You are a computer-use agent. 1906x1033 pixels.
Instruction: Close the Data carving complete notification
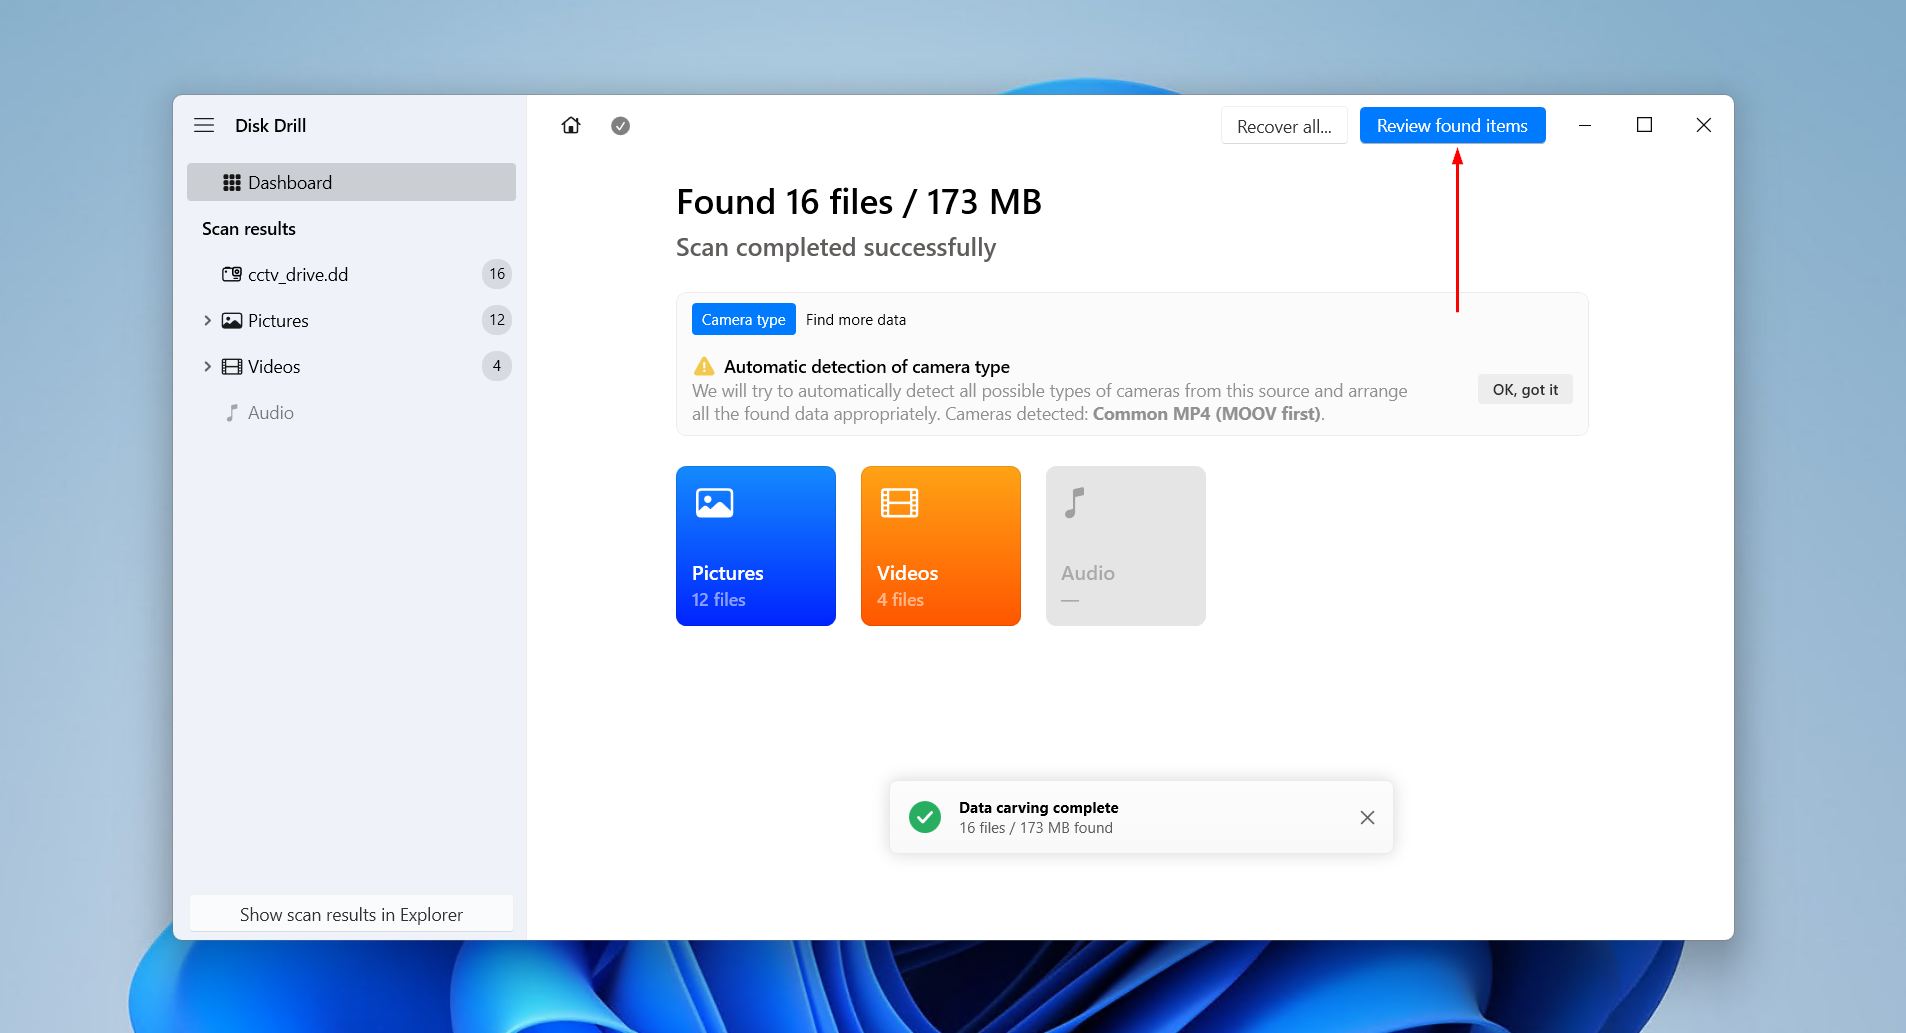coord(1367,817)
